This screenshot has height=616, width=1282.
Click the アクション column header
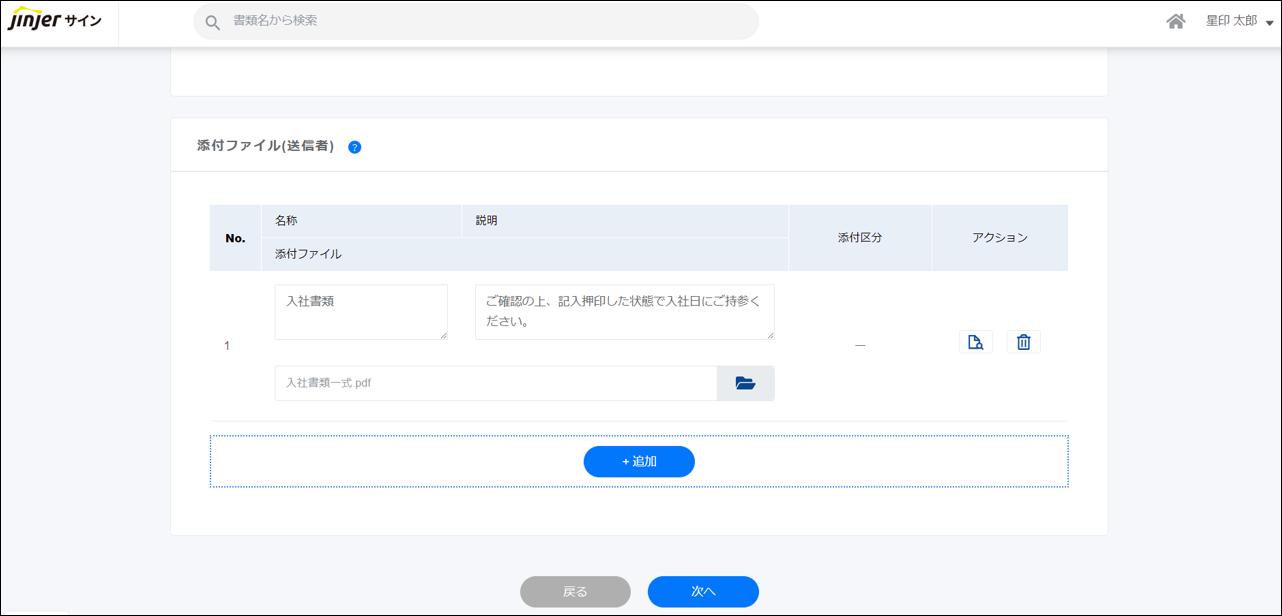pos(999,238)
